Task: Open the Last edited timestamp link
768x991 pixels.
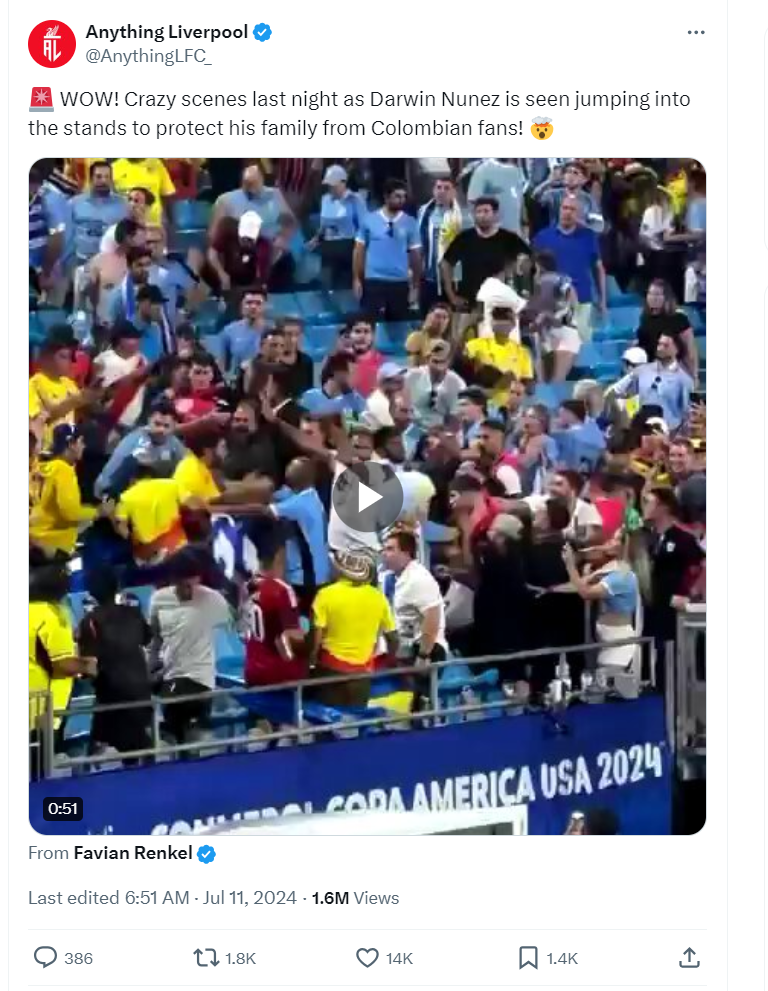Action: coord(162,897)
